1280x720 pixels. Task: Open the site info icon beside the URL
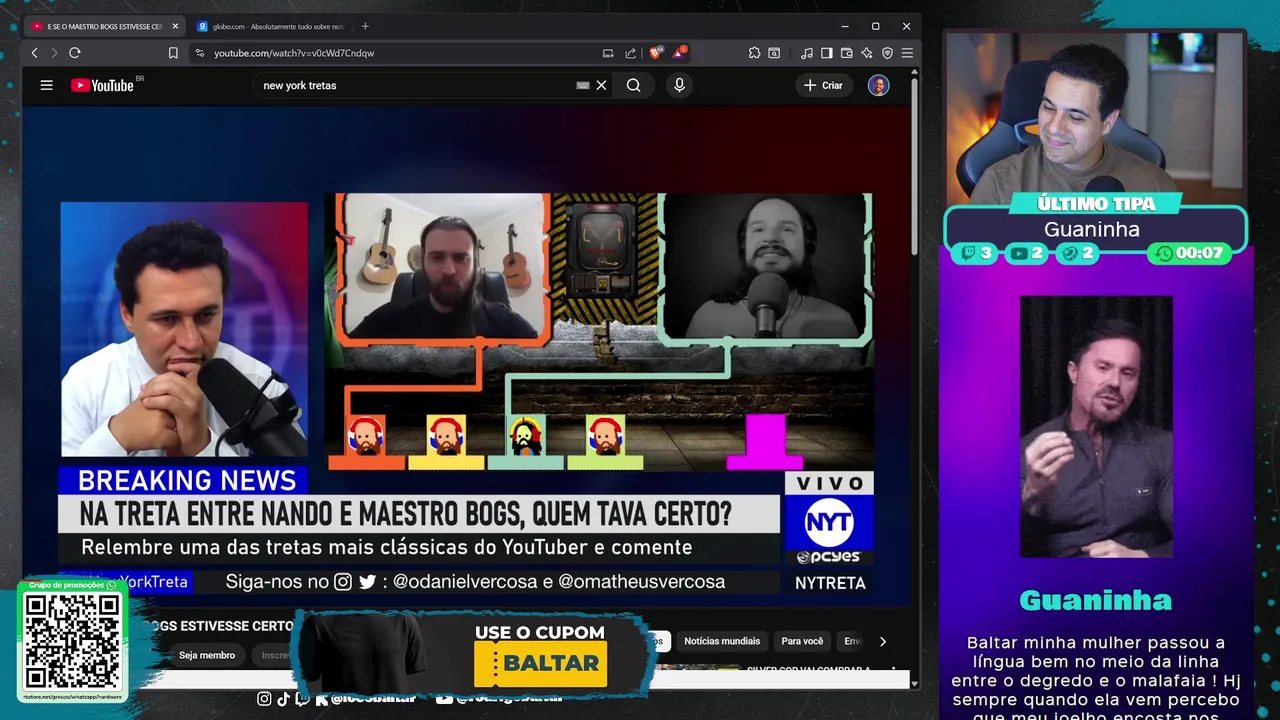(x=199, y=53)
